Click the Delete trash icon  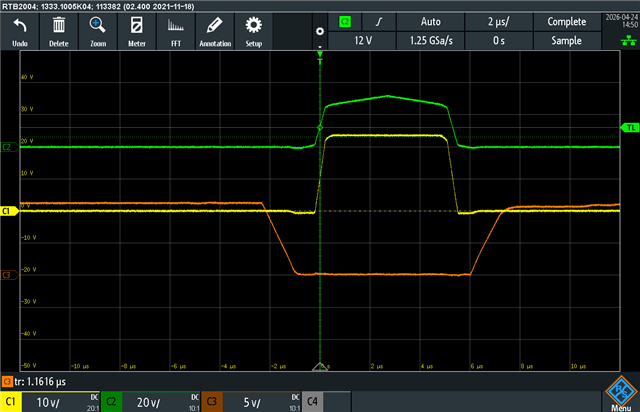click(59, 32)
